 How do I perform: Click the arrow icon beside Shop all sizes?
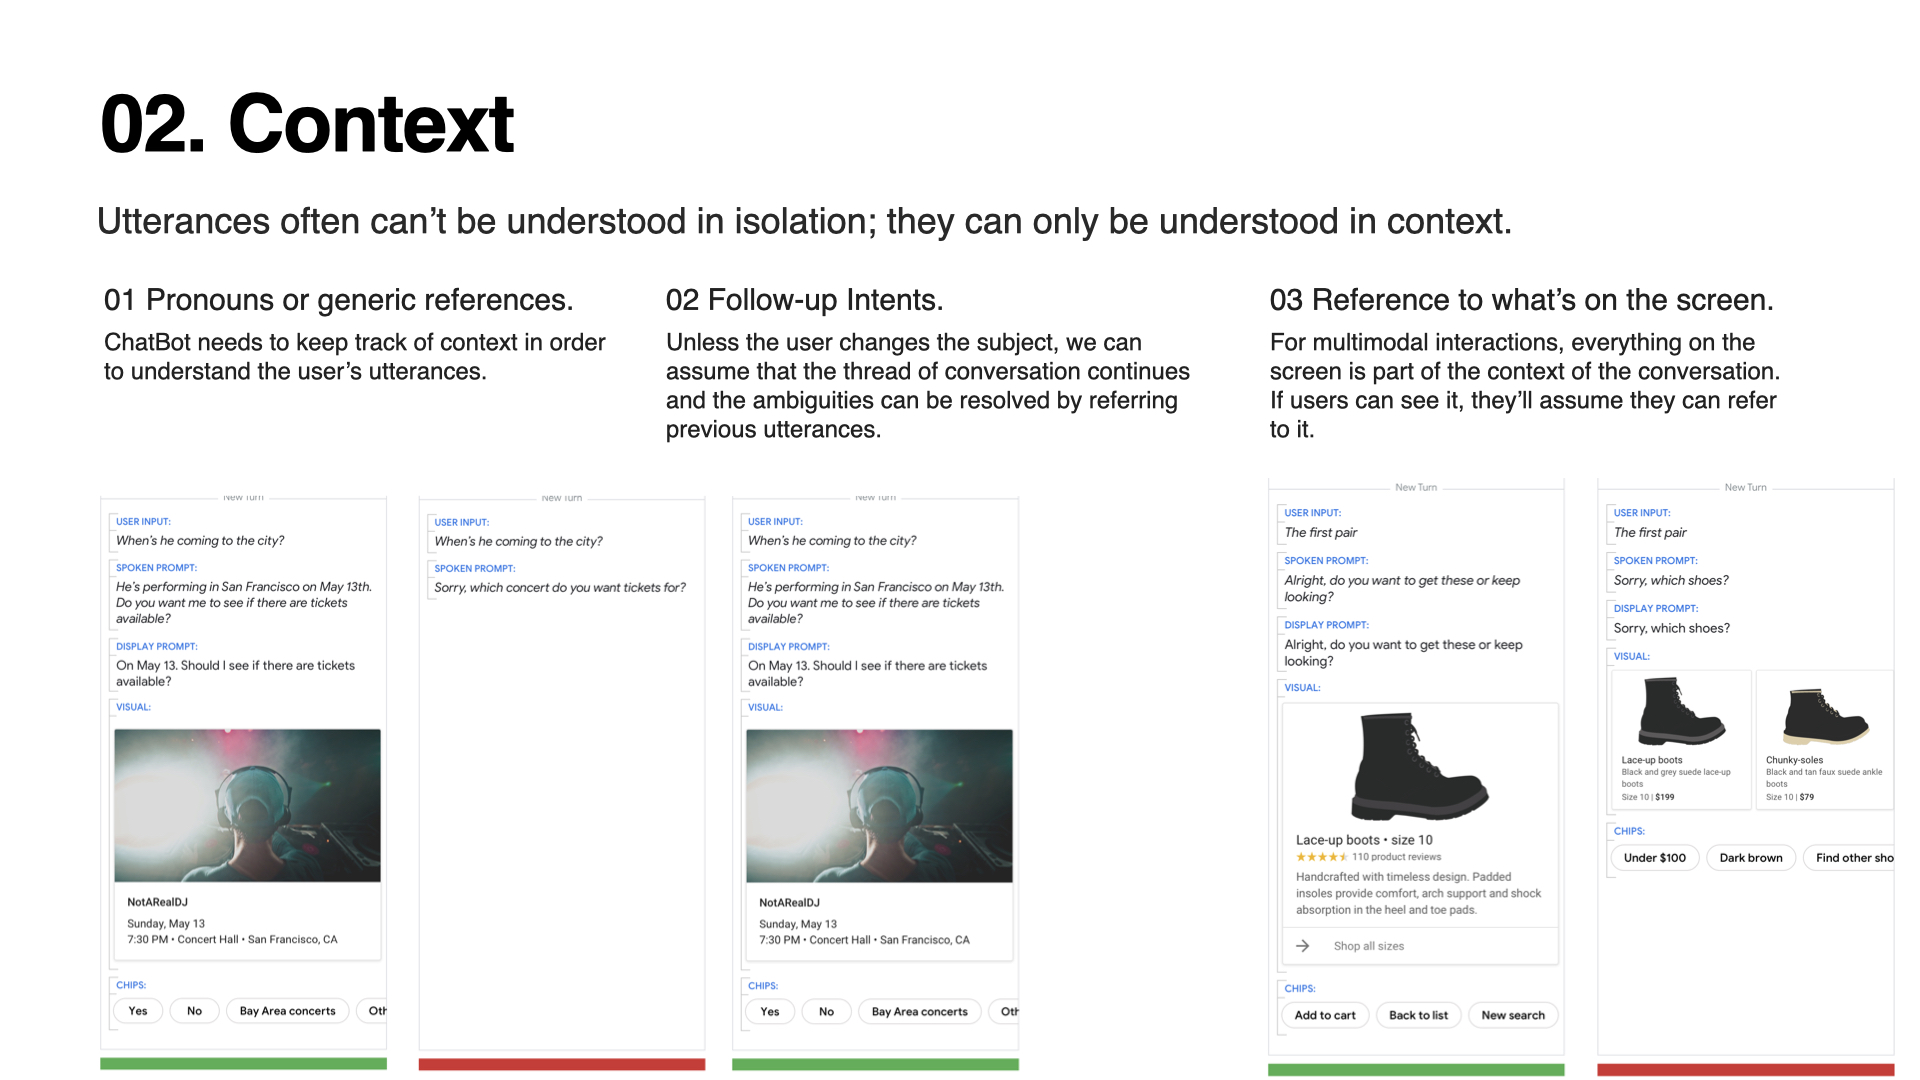click(x=1302, y=946)
